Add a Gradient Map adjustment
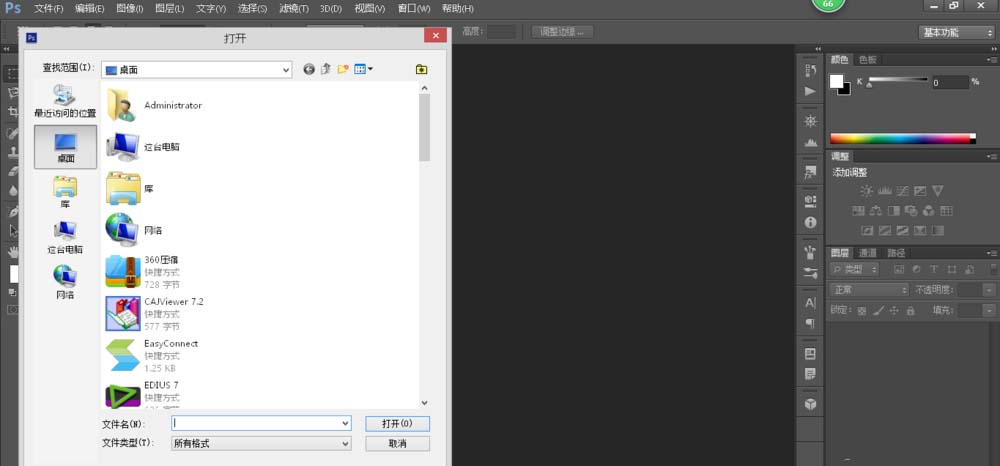This screenshot has height=466, width=1000. [938, 230]
